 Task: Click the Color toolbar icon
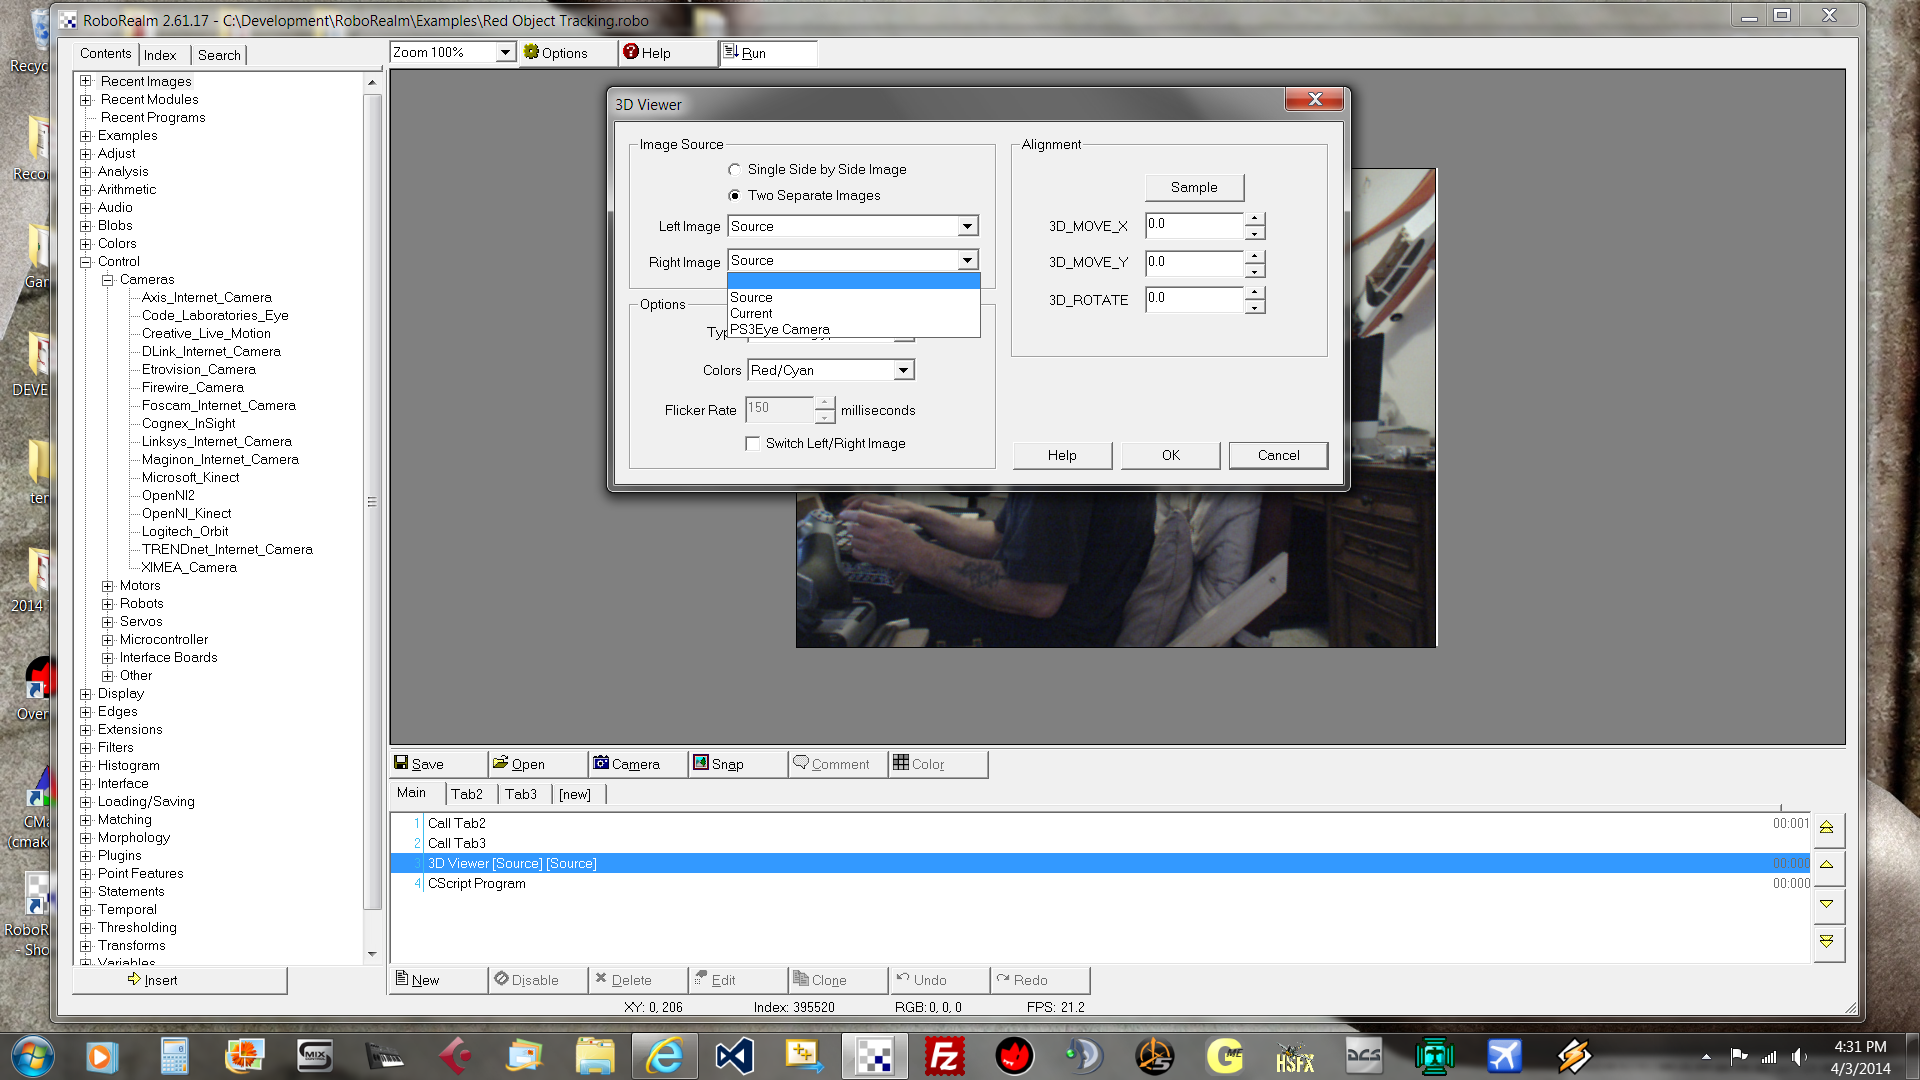901,763
